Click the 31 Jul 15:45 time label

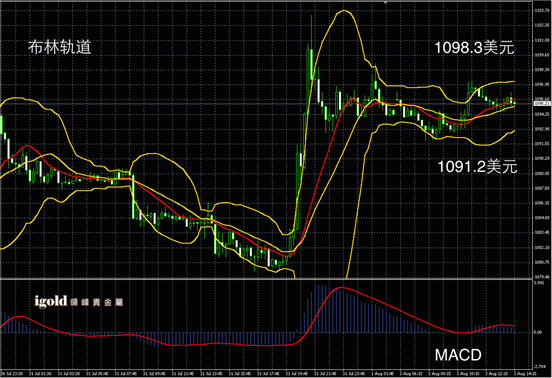240,373
